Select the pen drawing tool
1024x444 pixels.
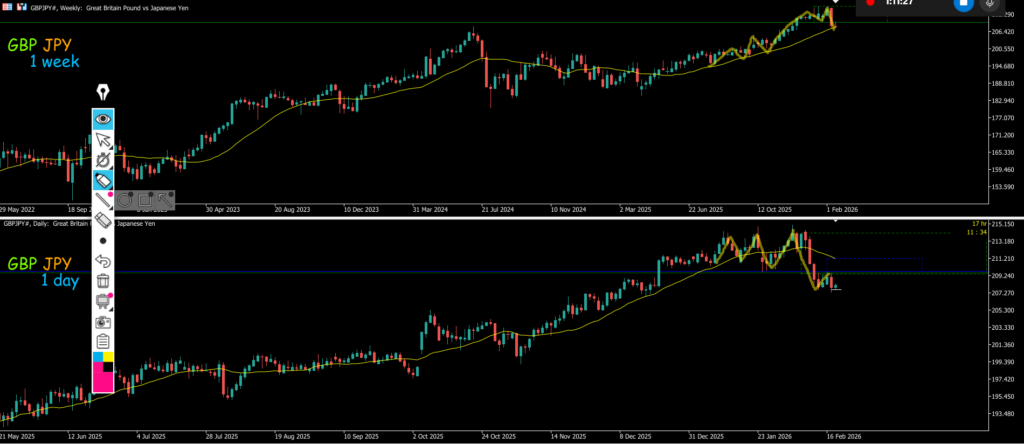point(102,160)
